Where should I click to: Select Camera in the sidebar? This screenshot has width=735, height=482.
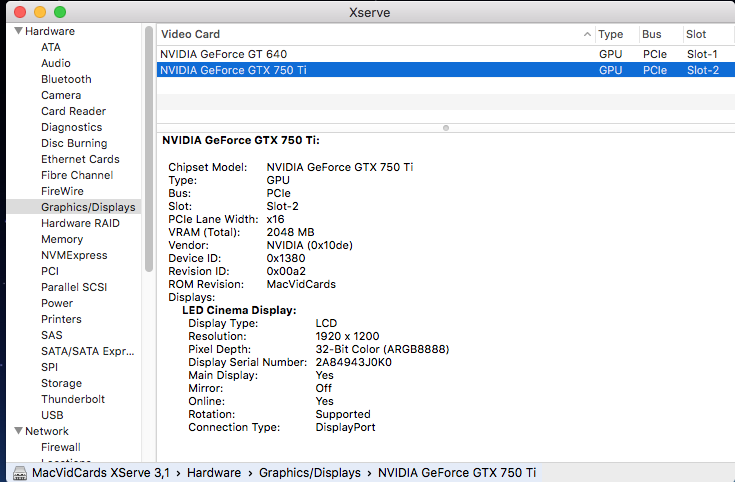click(61, 95)
